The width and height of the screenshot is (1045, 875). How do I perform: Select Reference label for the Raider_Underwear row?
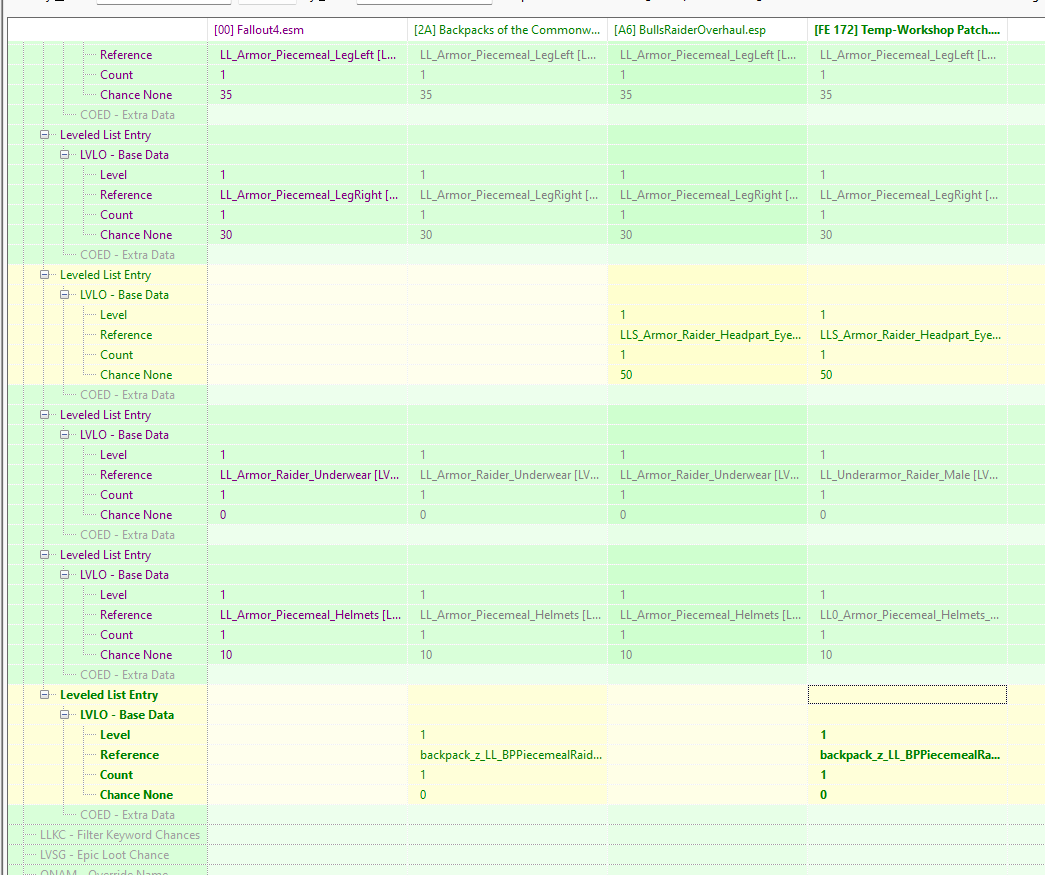[x=126, y=474]
